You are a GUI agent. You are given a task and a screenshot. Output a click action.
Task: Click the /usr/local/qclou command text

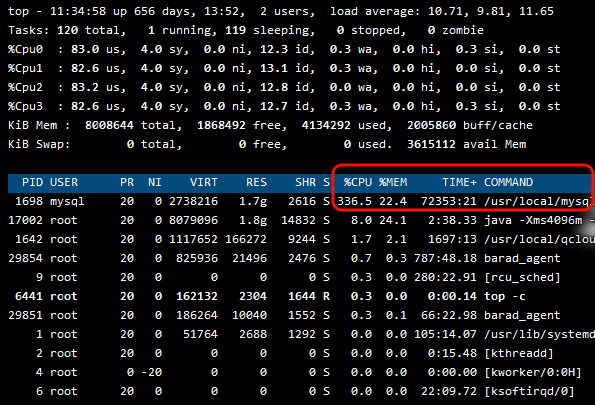[539, 239]
